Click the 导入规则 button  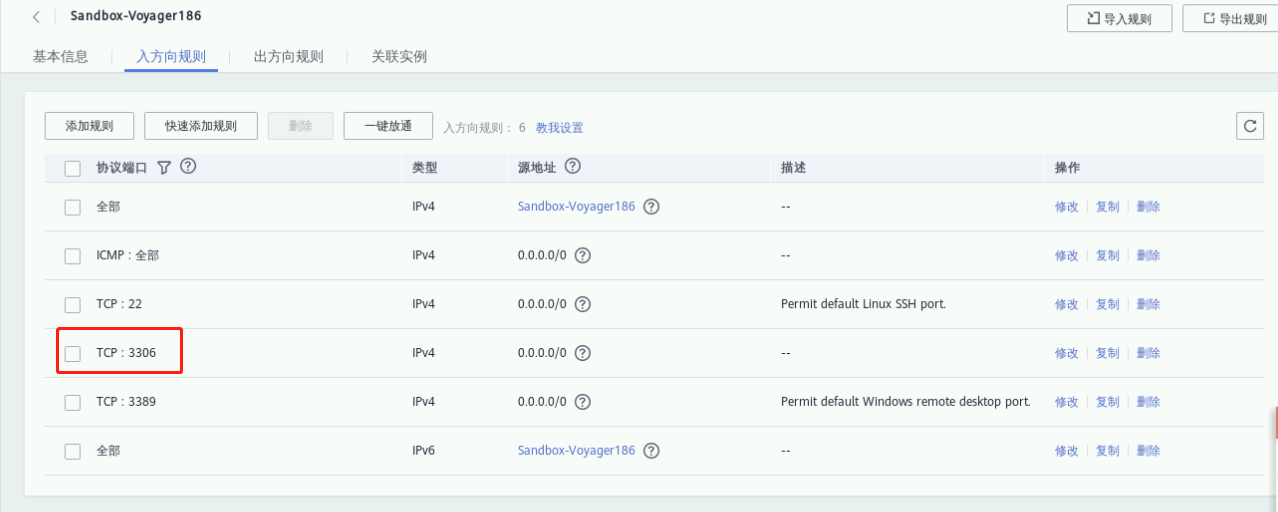(x=1119, y=19)
